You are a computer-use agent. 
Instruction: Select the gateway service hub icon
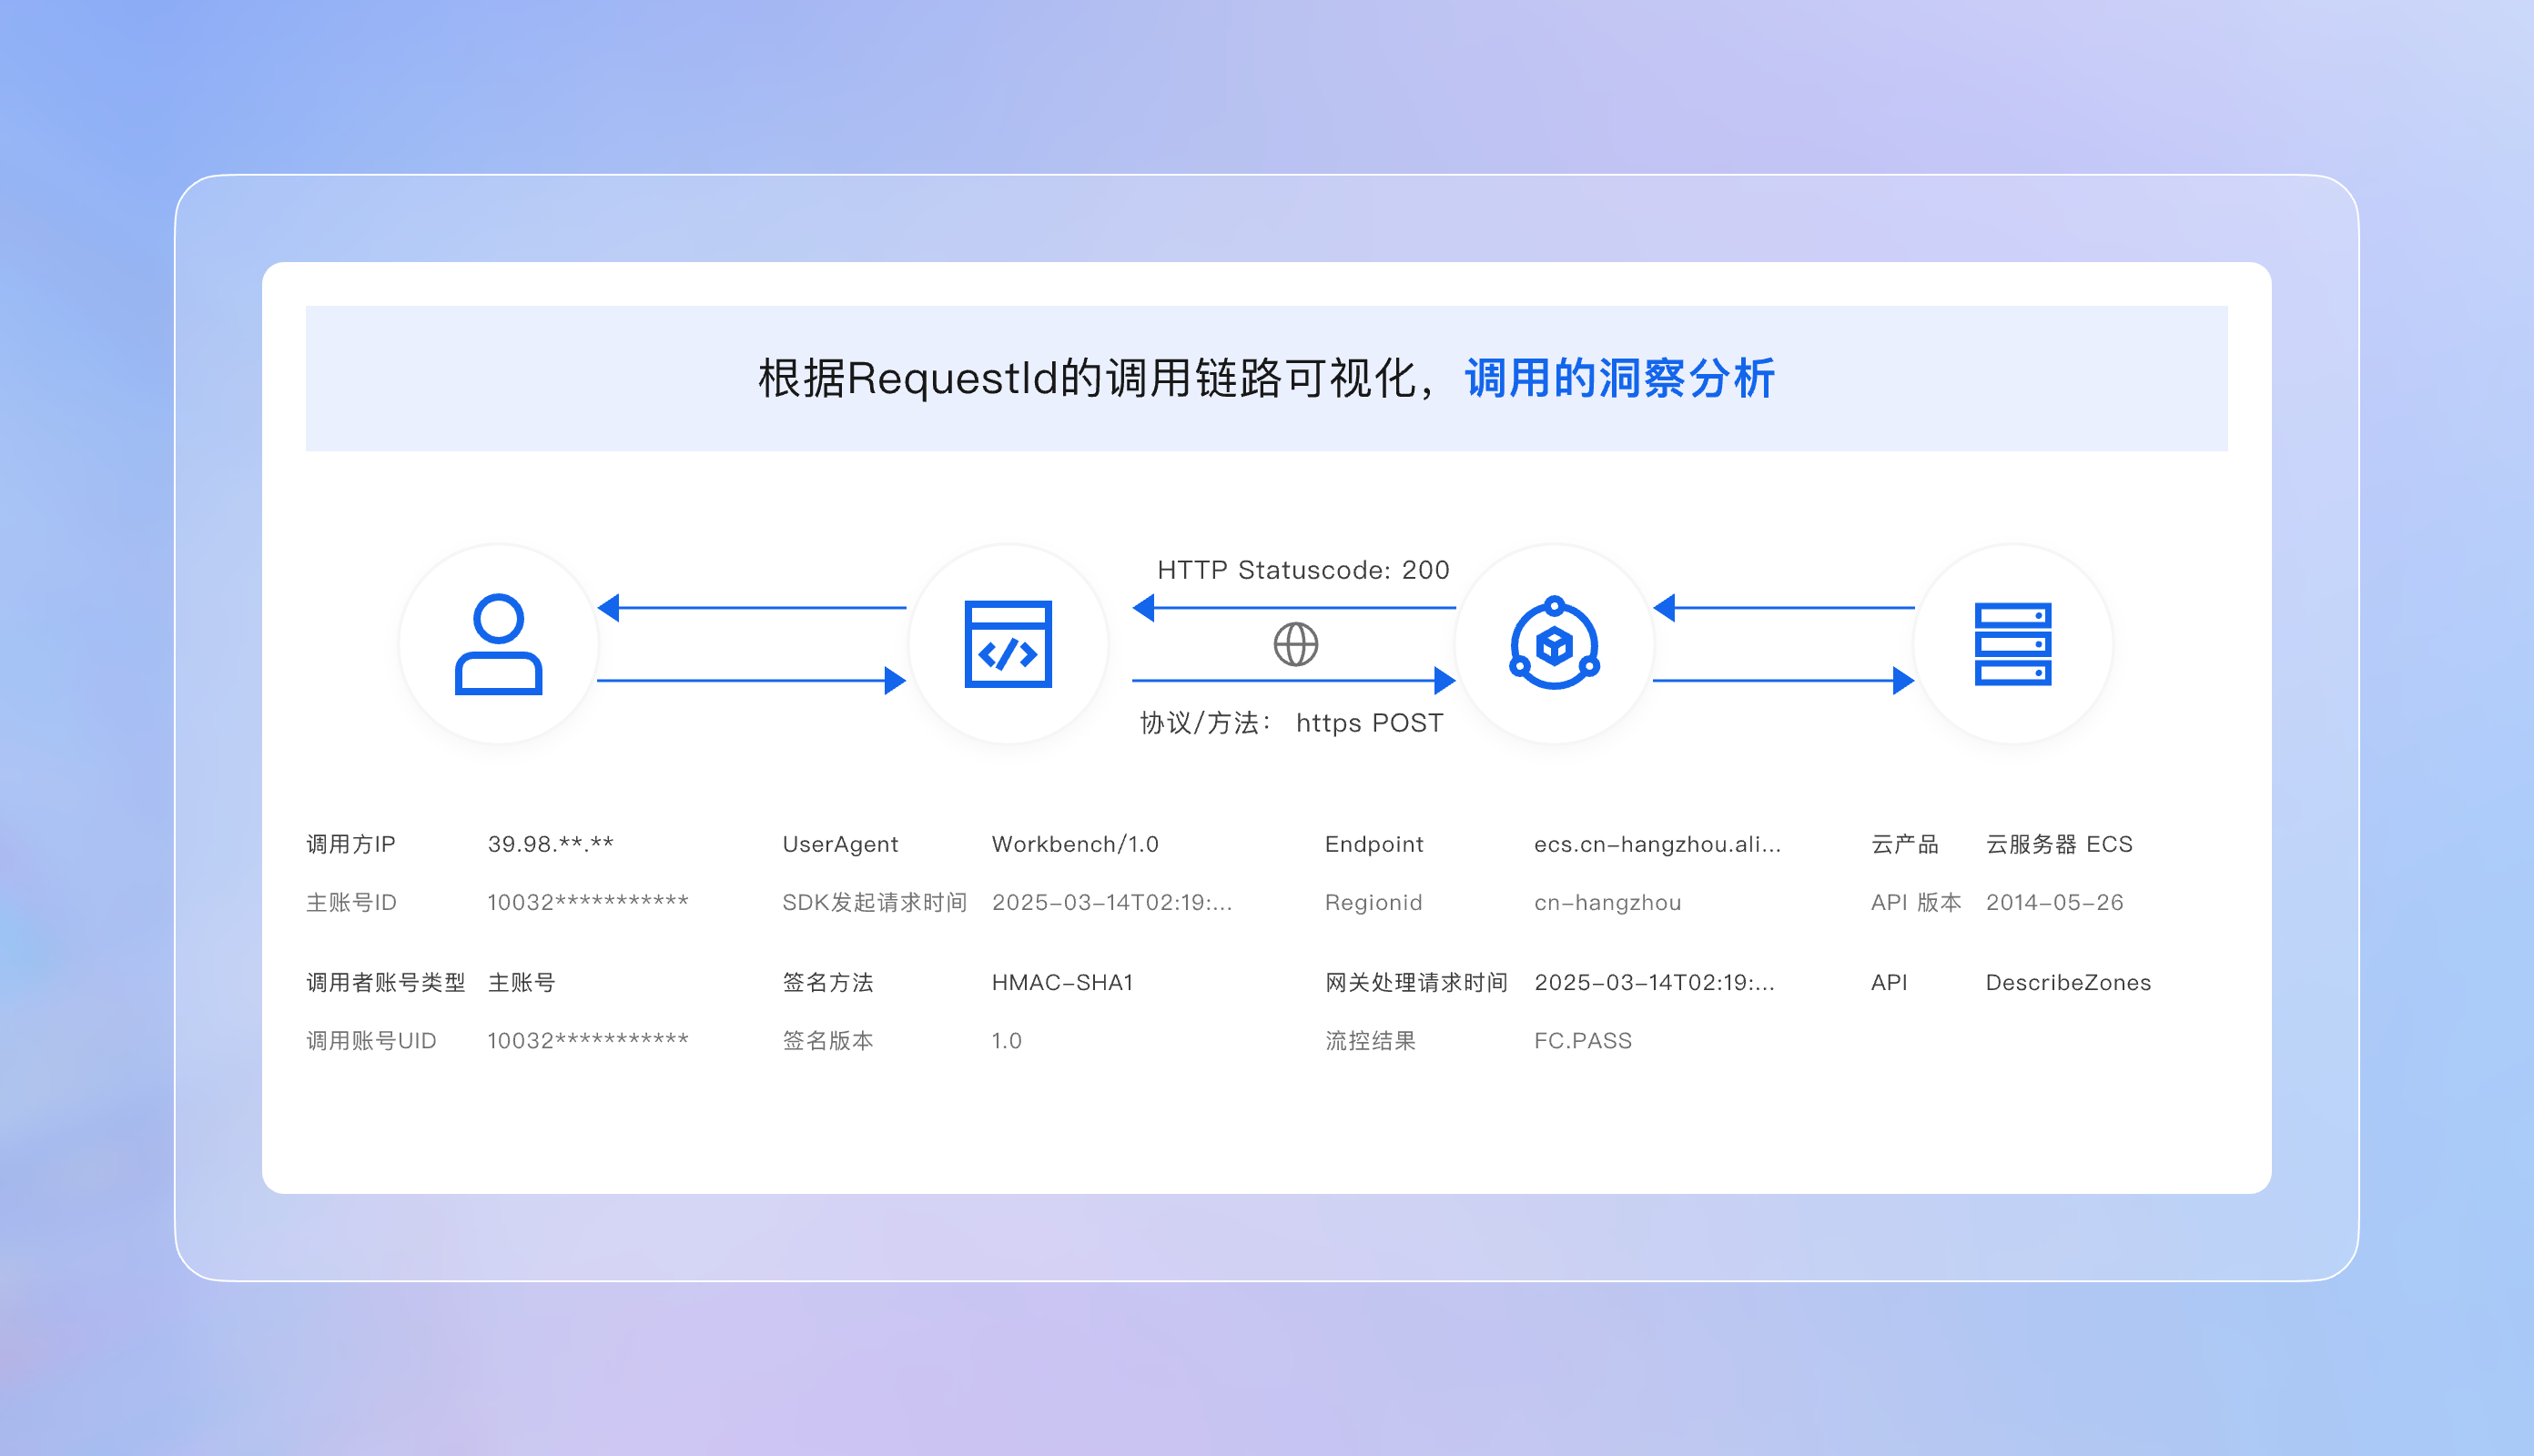(1555, 645)
